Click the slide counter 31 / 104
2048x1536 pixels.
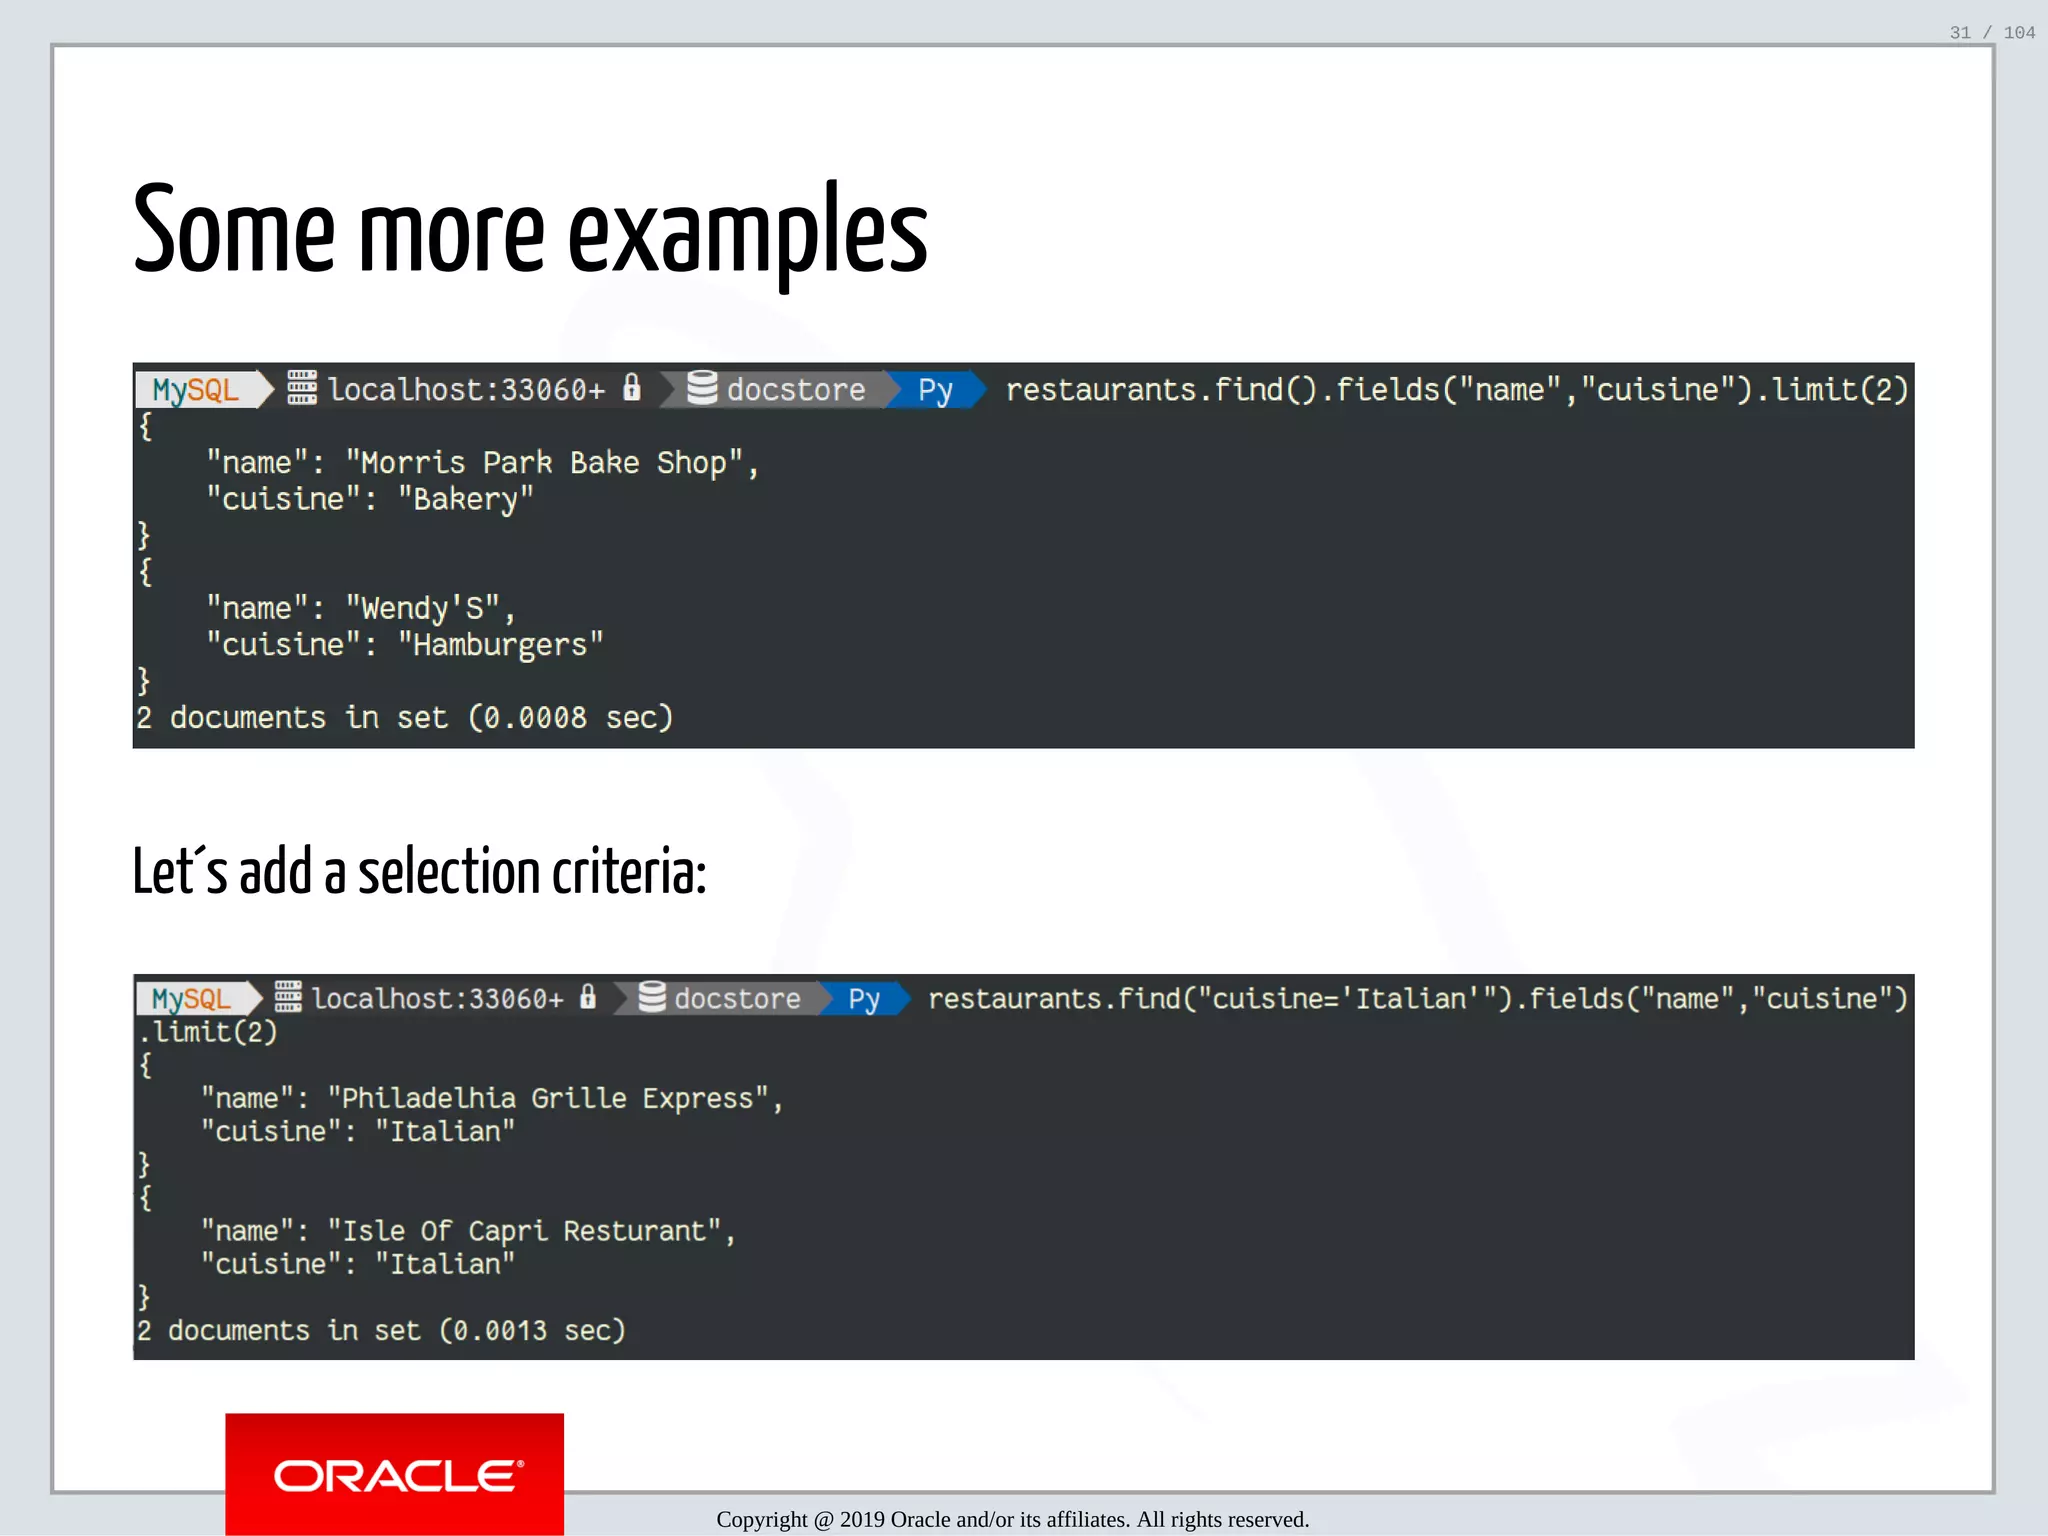click(x=1991, y=33)
